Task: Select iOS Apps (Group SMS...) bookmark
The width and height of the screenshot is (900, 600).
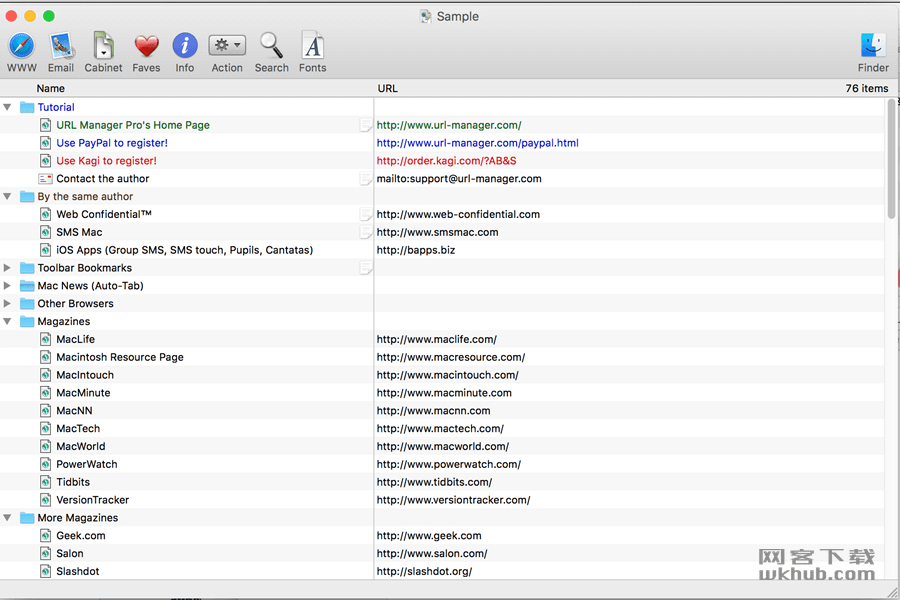Action: 184,250
